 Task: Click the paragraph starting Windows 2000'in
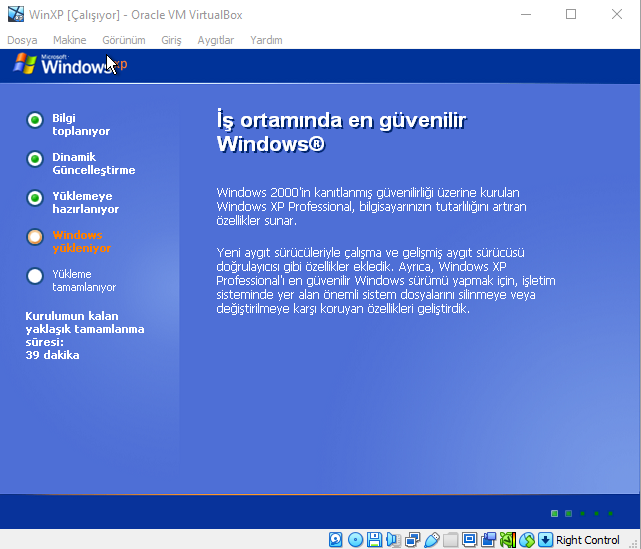[x=371, y=206]
